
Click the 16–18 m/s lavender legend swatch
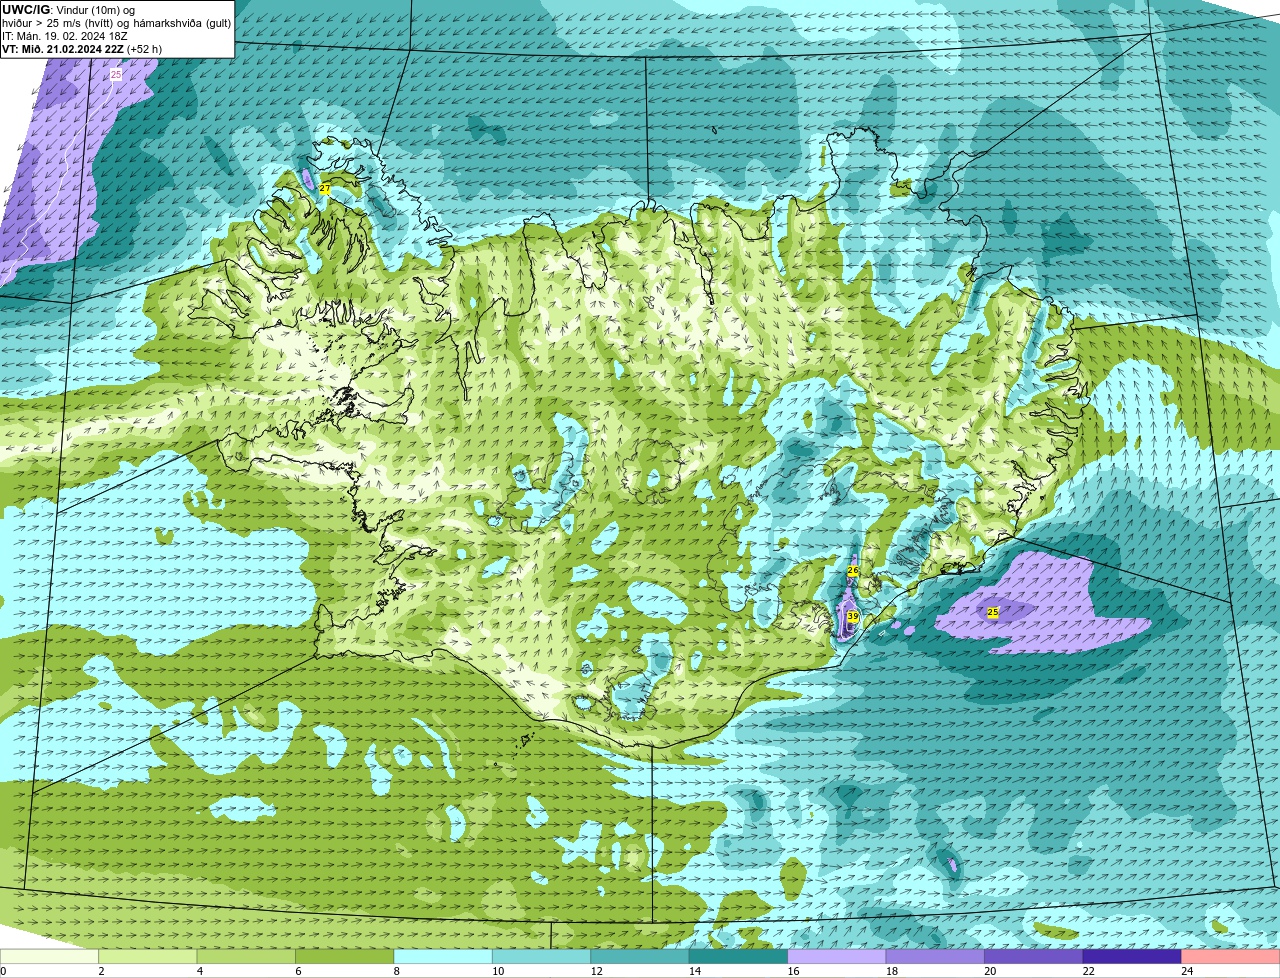tap(838, 957)
